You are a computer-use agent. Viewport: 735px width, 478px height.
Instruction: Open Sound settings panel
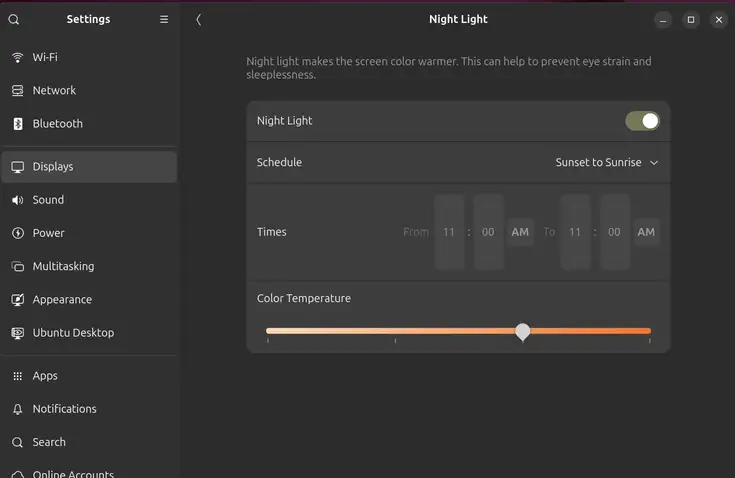click(x=89, y=200)
